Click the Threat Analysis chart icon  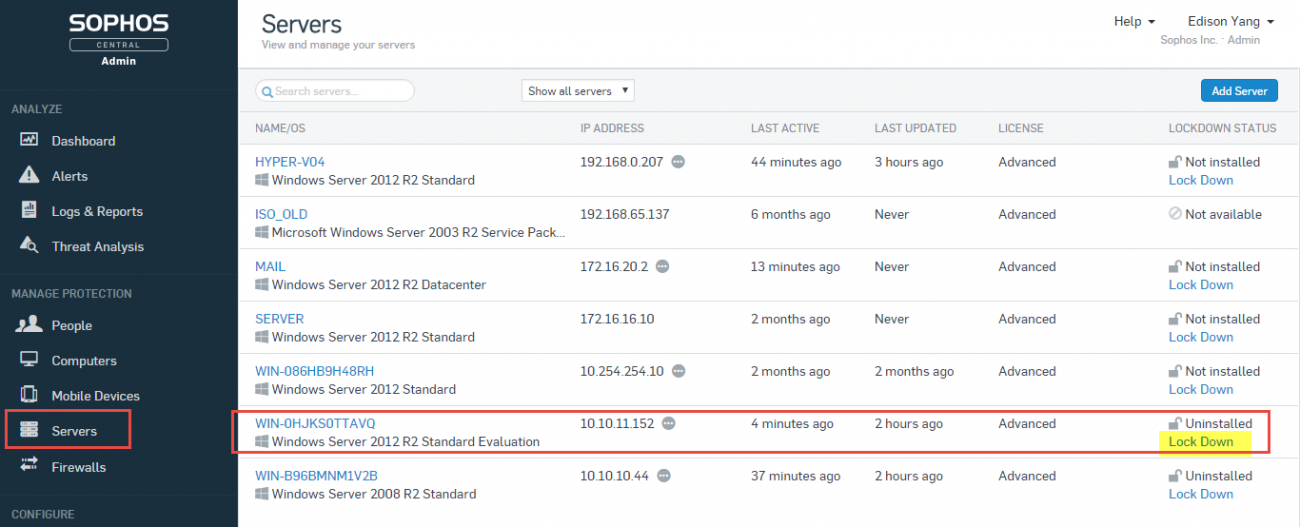tap(30, 246)
